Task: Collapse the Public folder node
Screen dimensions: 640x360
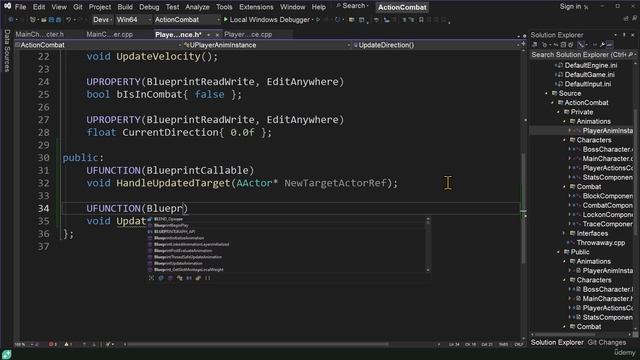Action: (x=559, y=252)
